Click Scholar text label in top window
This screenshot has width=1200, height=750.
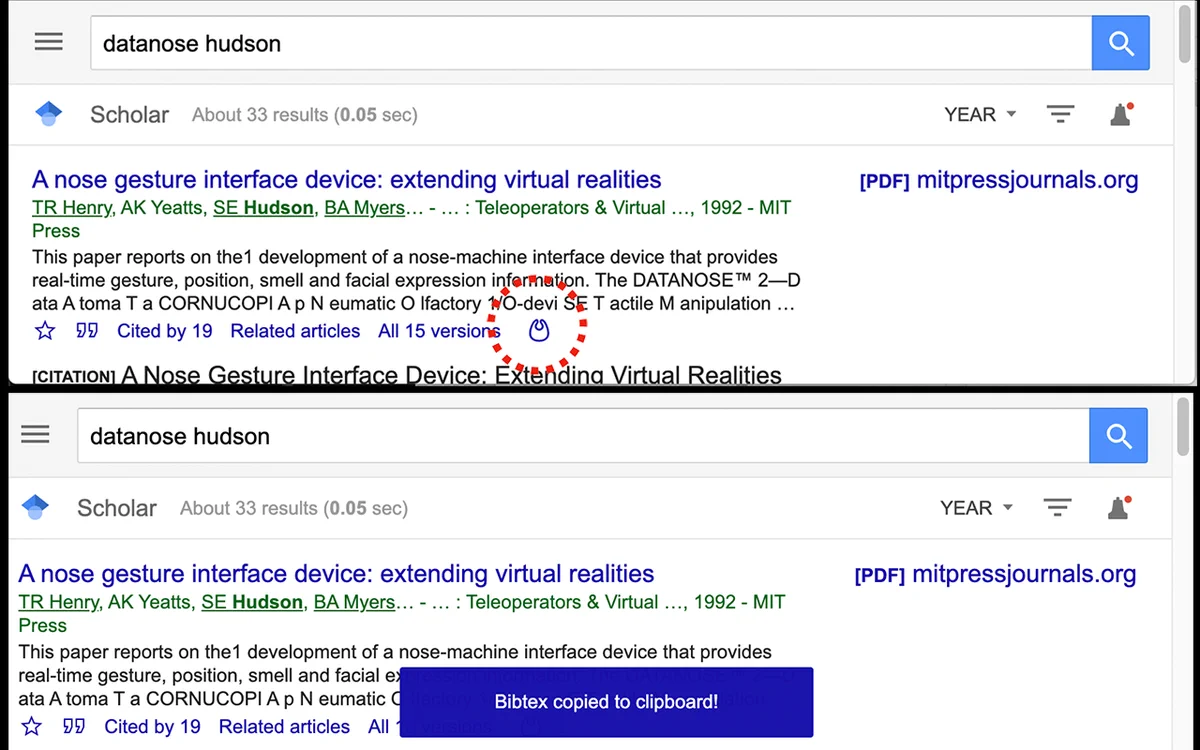[129, 114]
